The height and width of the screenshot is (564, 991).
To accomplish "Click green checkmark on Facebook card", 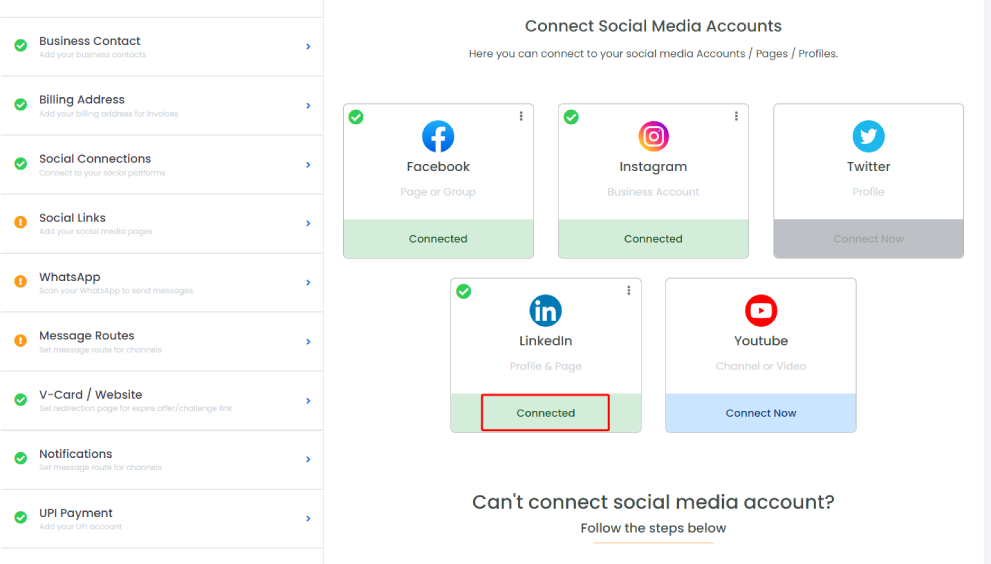I will coord(356,117).
